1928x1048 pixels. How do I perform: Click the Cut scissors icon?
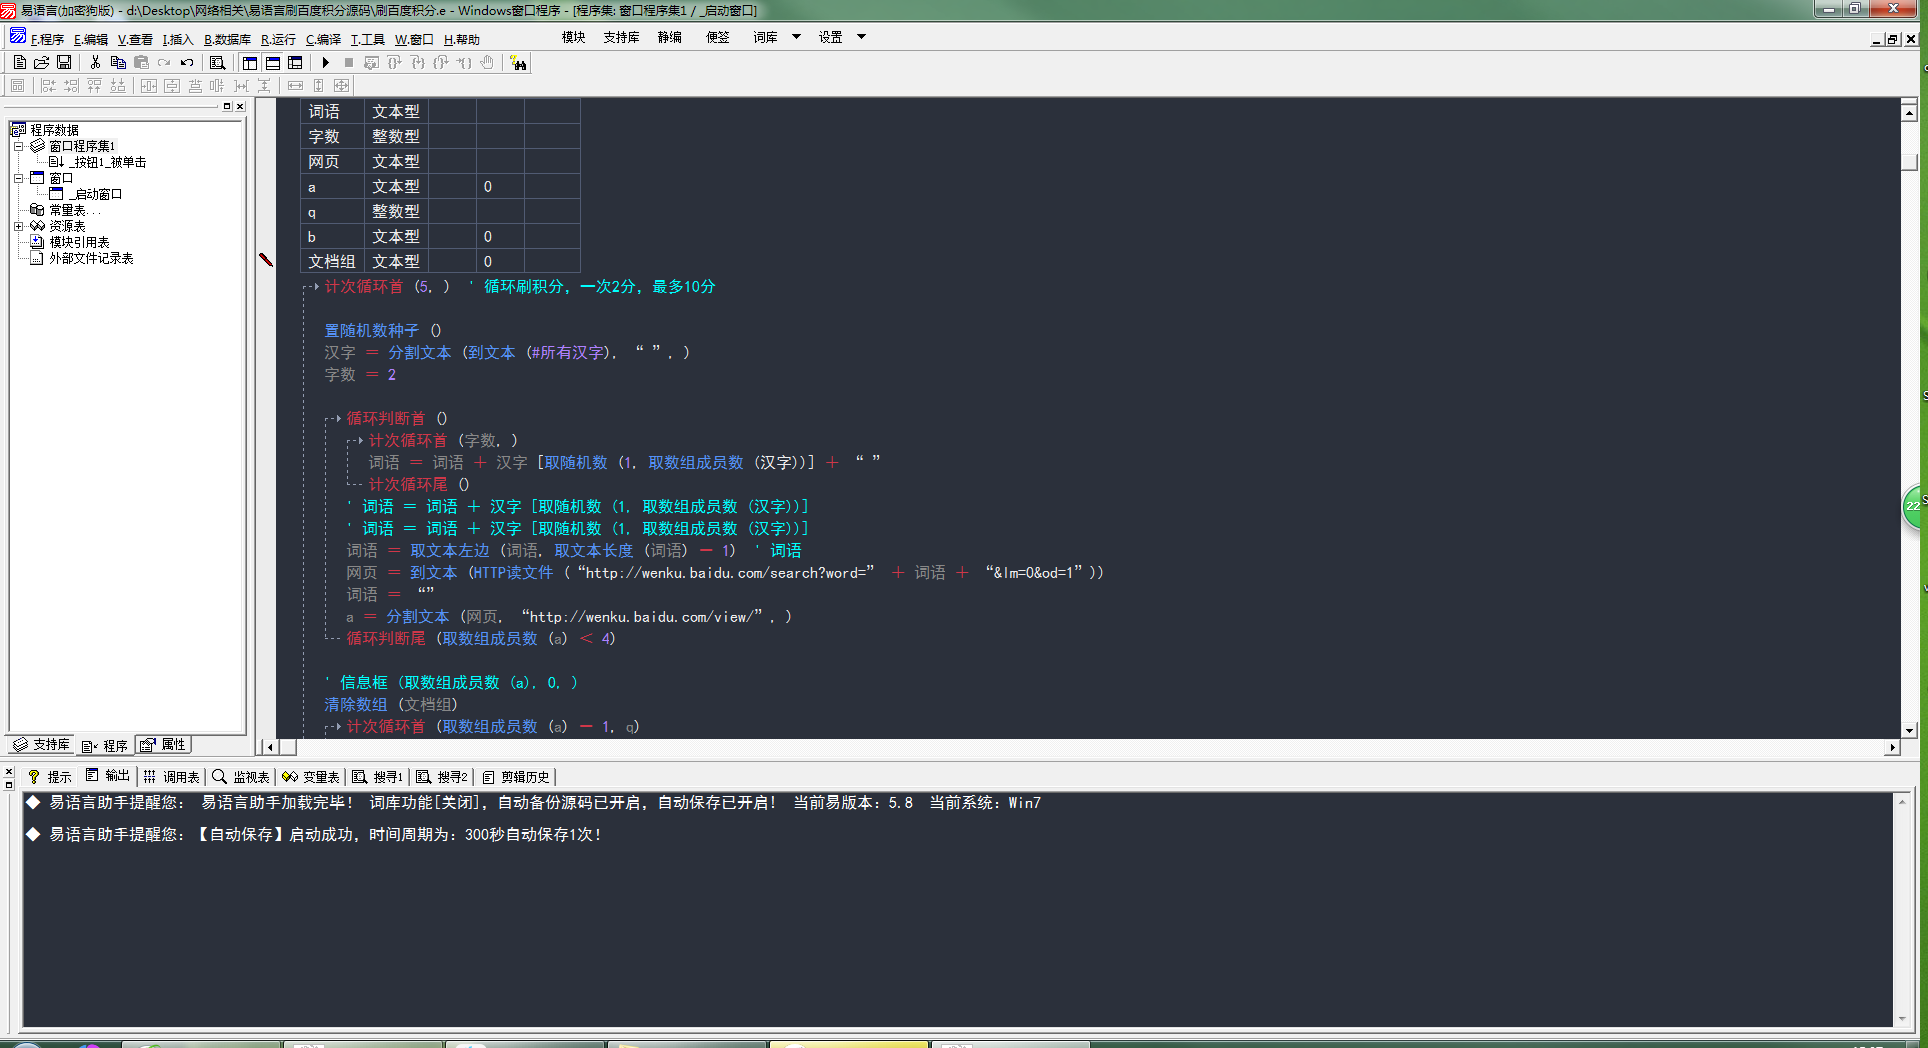95,62
